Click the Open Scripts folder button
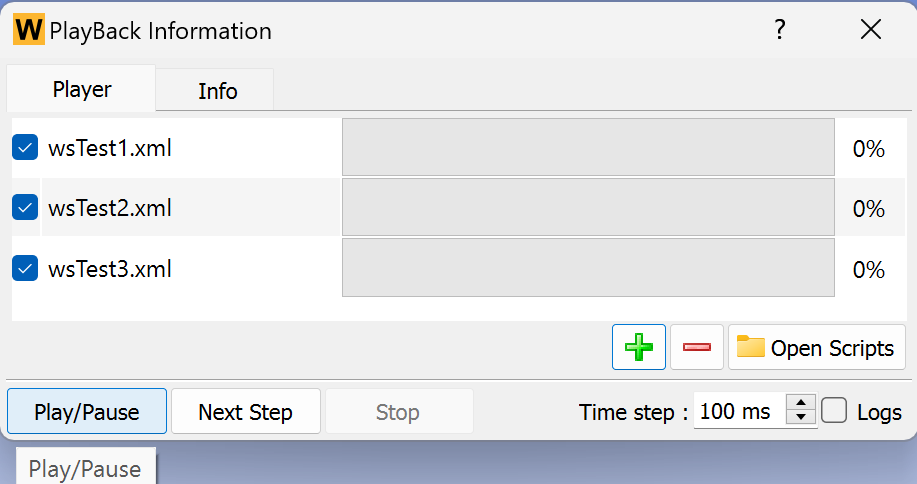This screenshot has height=484, width=917. 816,347
